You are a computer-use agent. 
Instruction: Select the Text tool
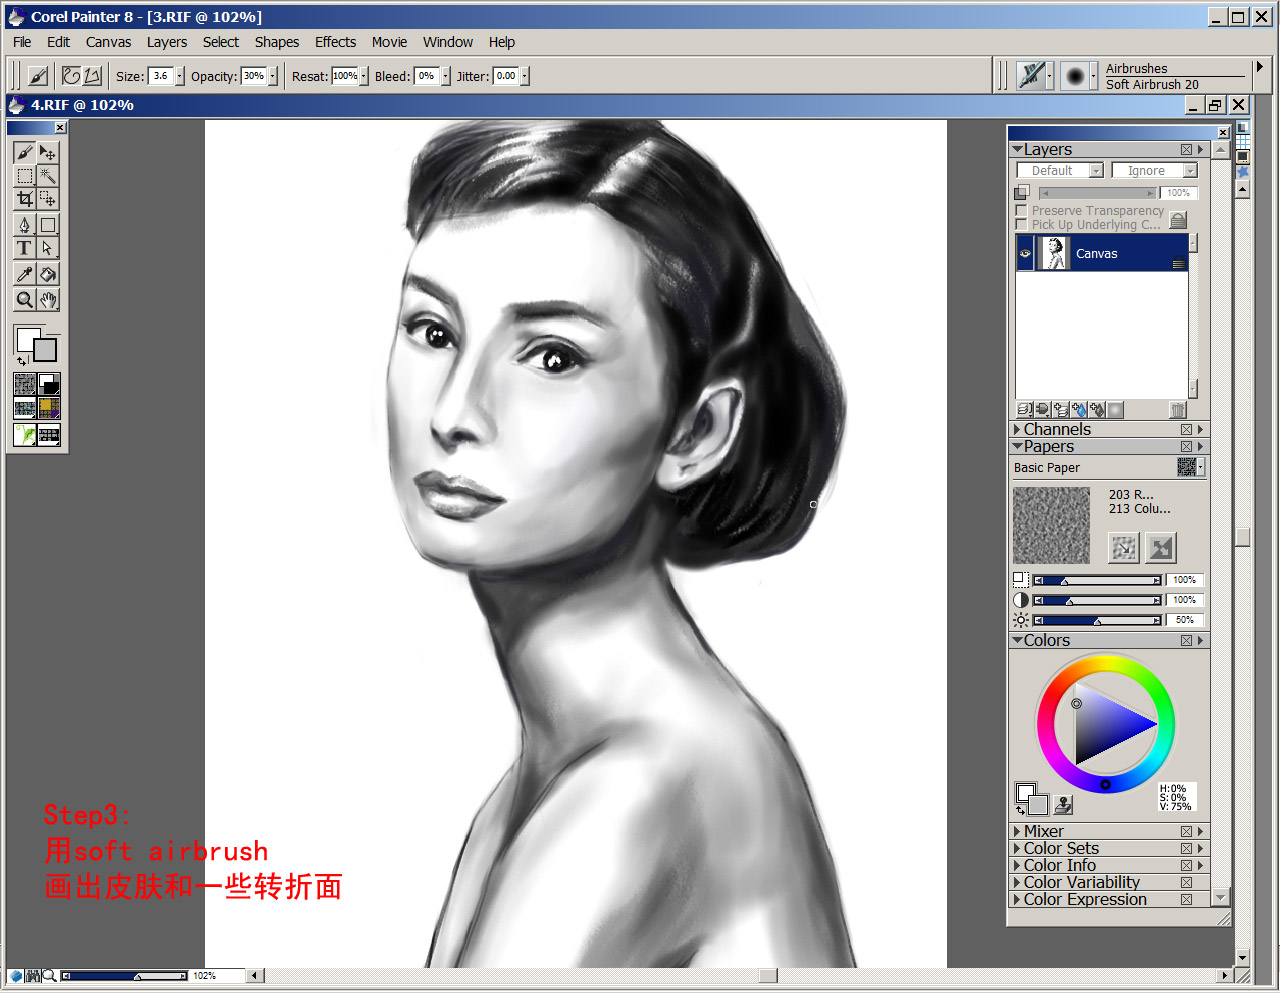(x=25, y=248)
